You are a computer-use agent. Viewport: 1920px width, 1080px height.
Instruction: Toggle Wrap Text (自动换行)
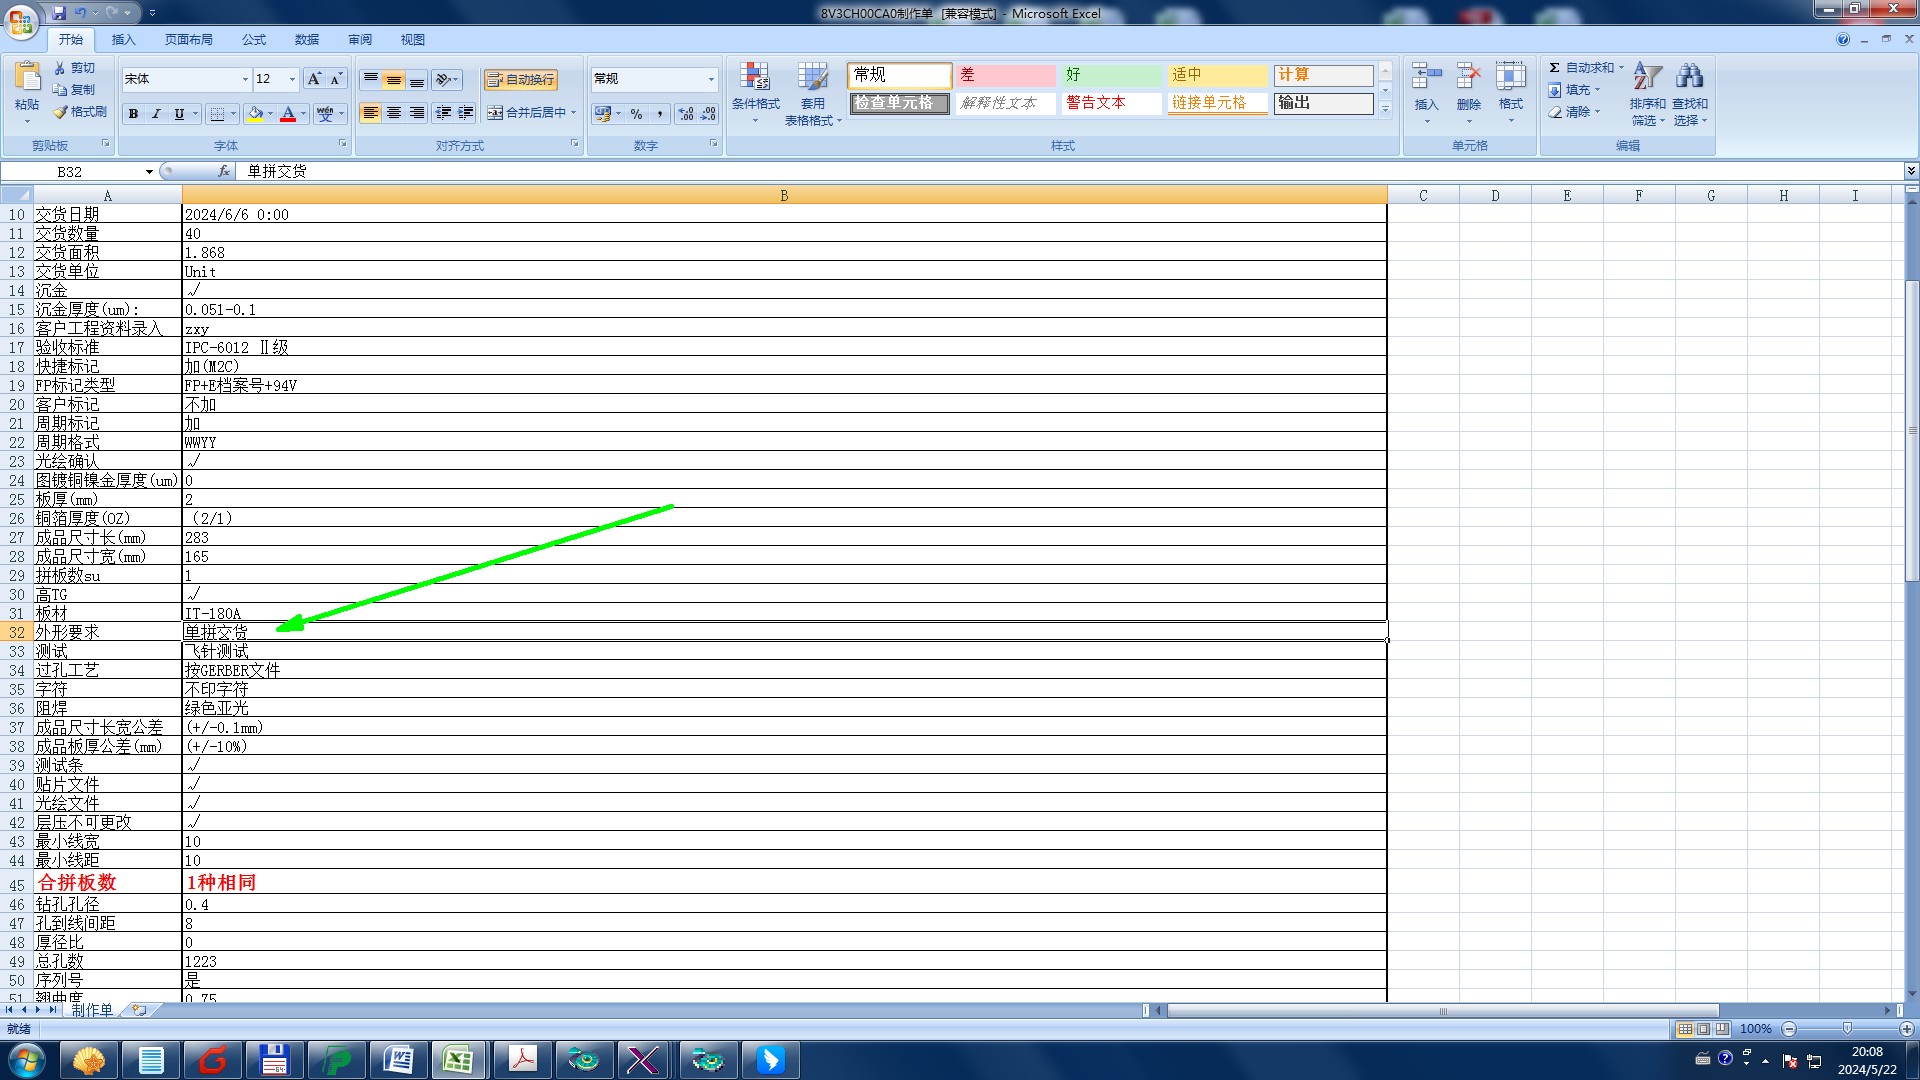pos(520,79)
